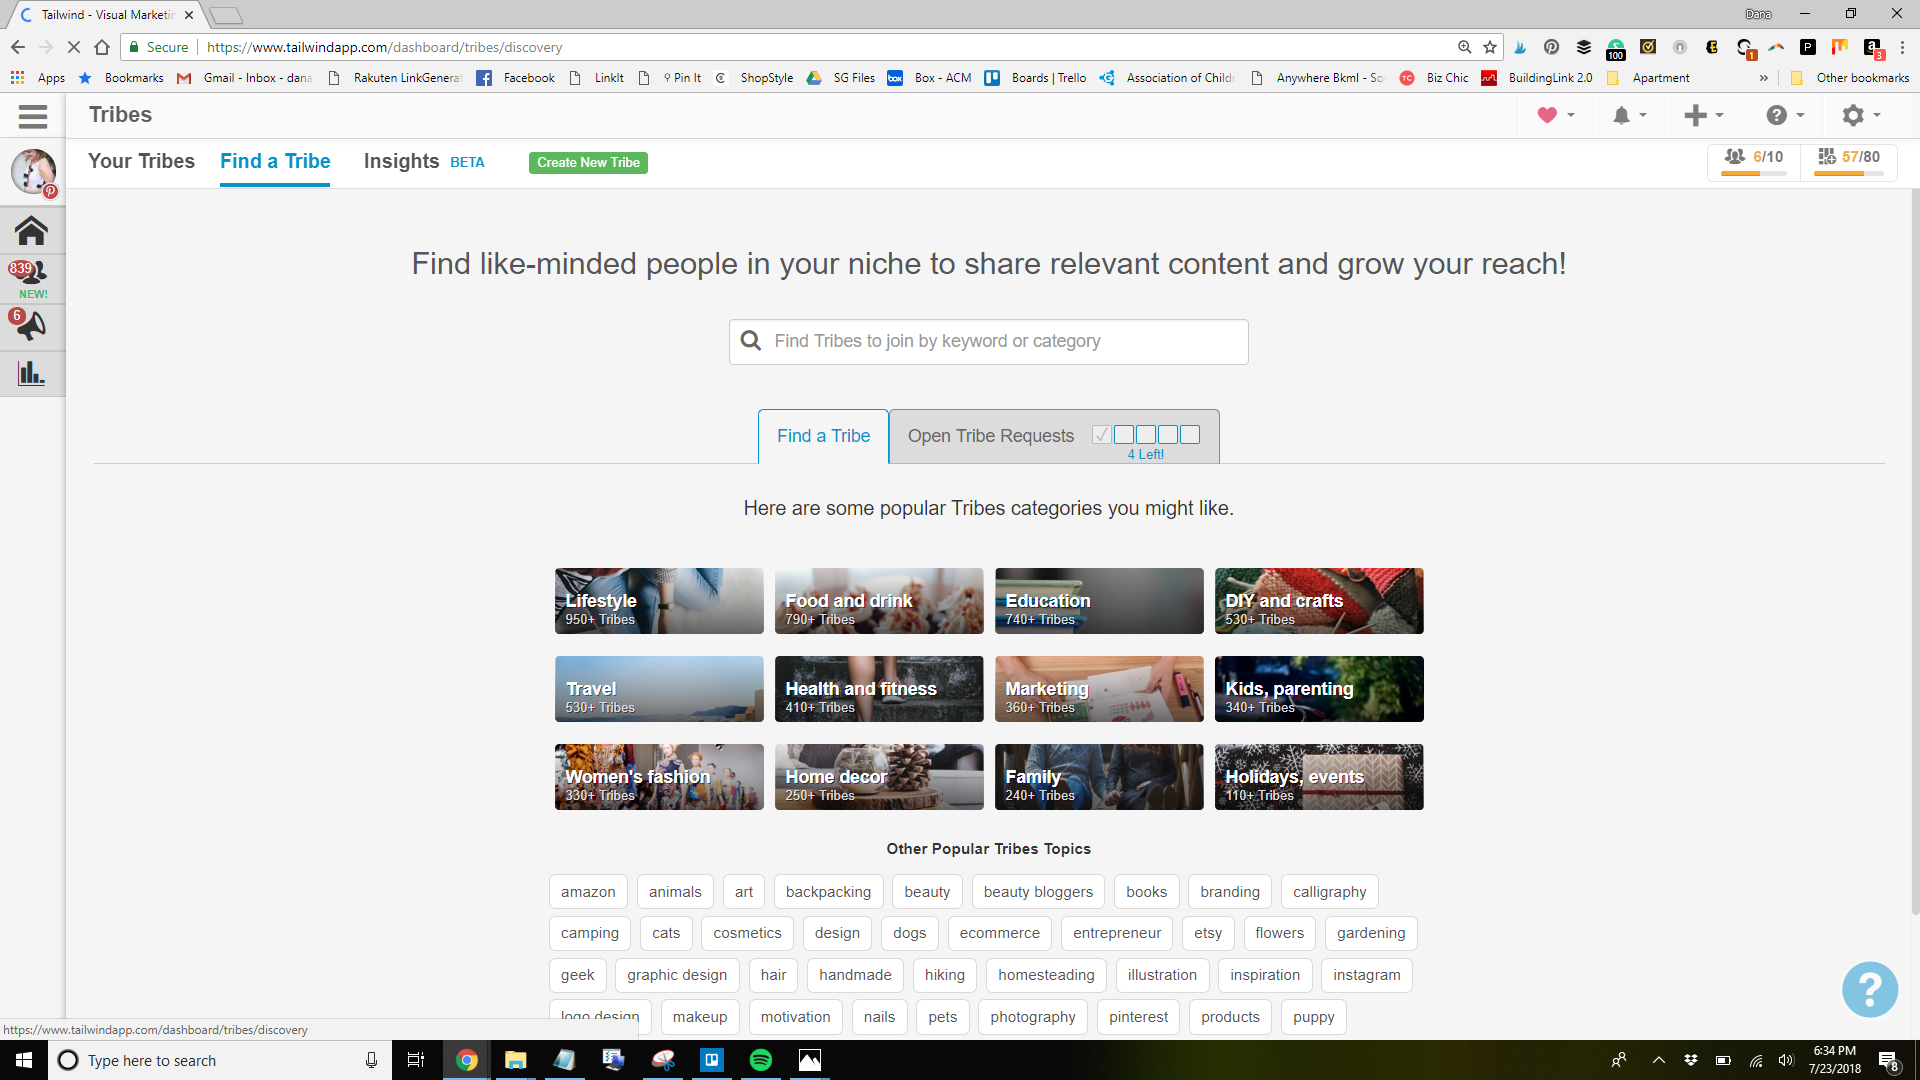Viewport: 1920px width, 1080px height.
Task: Open the Lifestyle category tile
Action: 659,601
